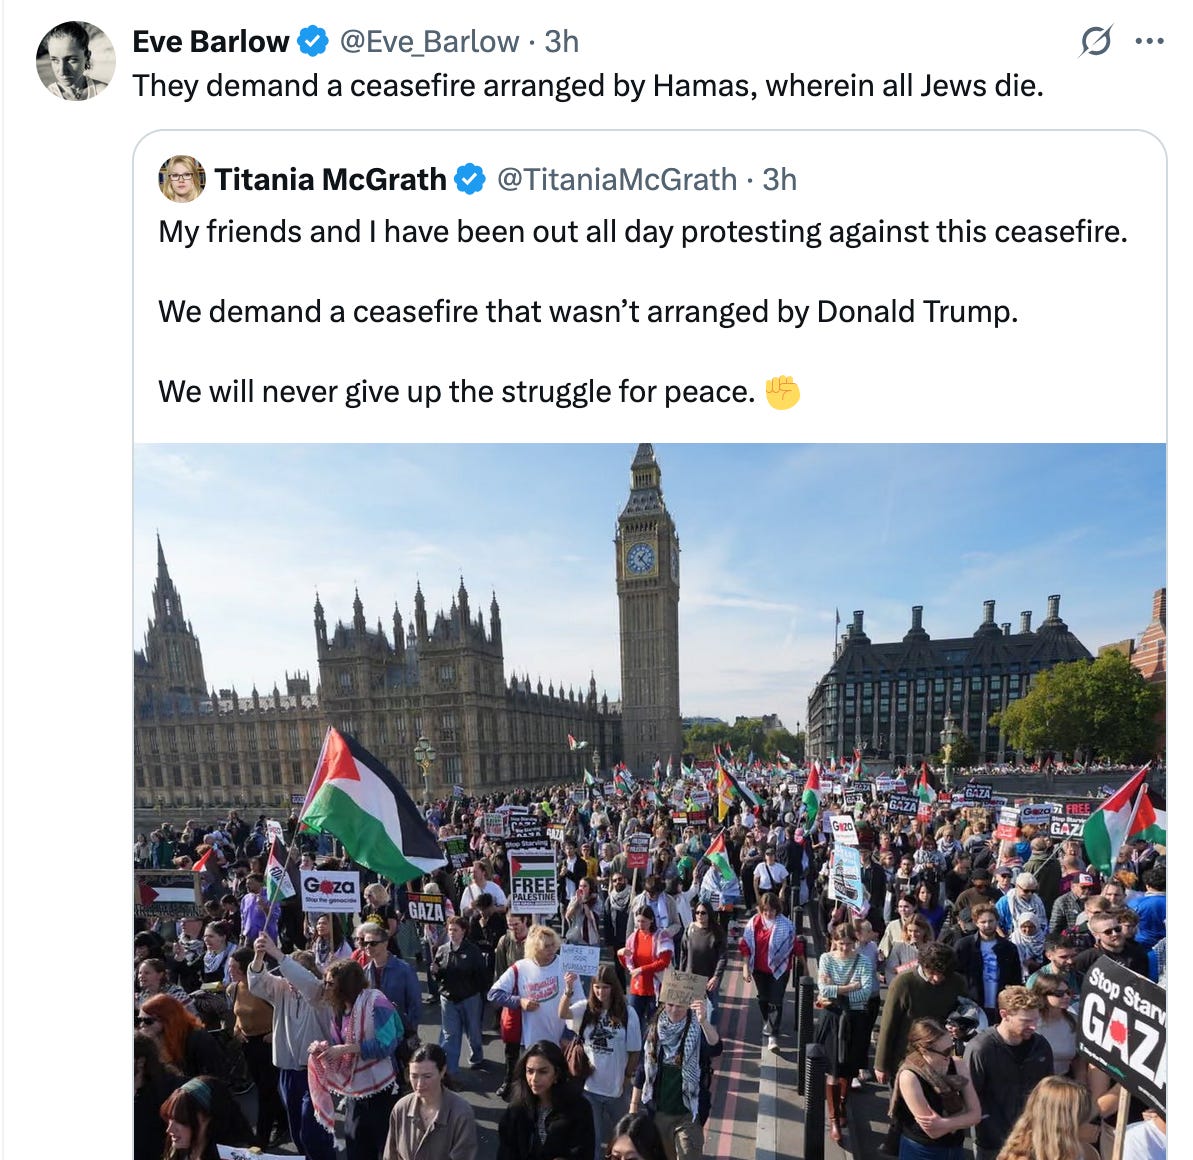Open Eve Barlow's profile picture
The width and height of the screenshot is (1193, 1160).
click(x=75, y=61)
